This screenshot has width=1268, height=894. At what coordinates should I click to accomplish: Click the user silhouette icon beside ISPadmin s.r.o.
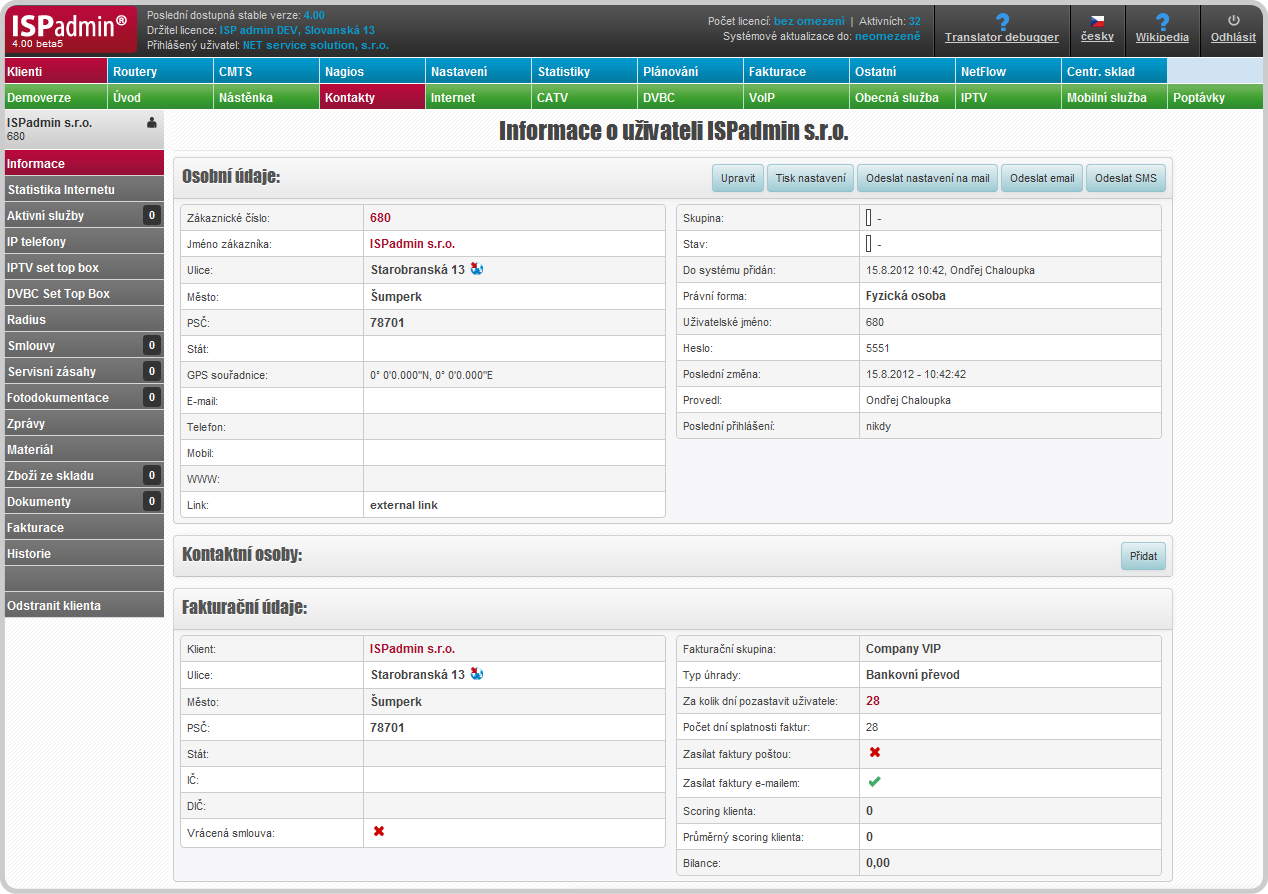tap(151, 122)
